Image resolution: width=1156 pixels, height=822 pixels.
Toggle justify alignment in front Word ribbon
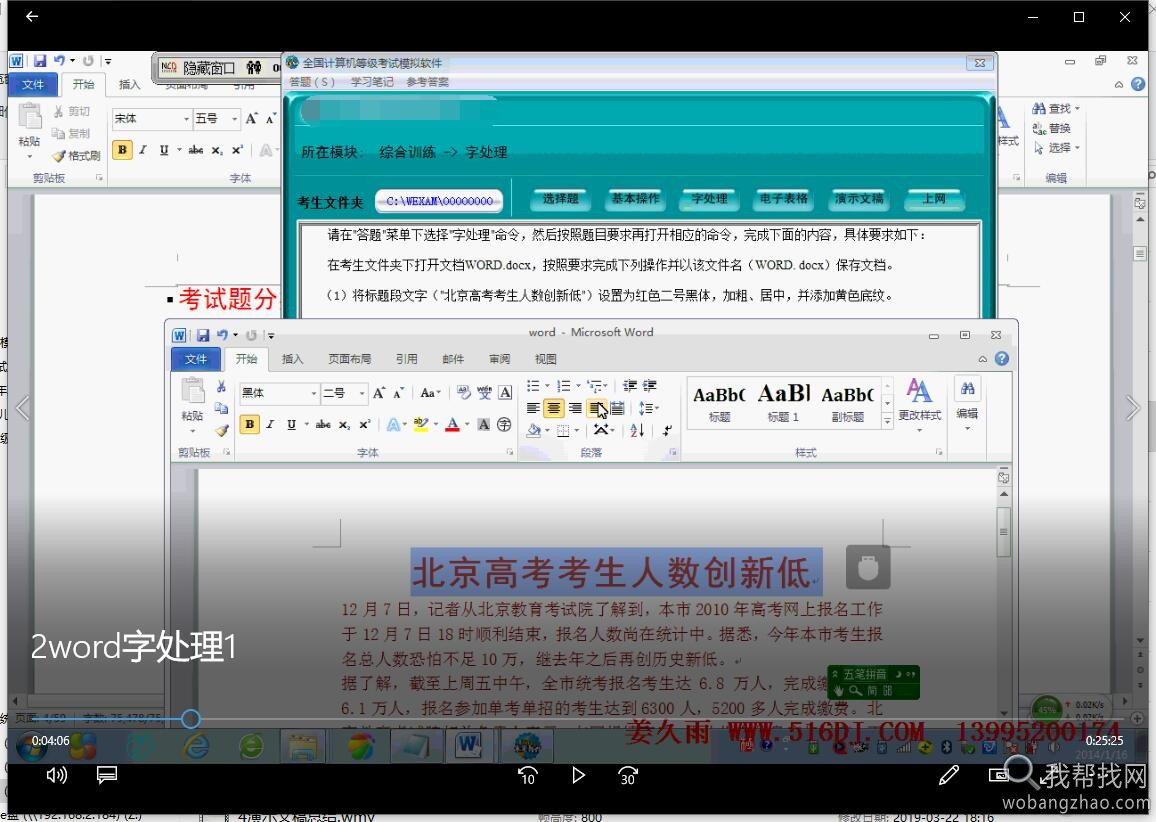point(596,408)
